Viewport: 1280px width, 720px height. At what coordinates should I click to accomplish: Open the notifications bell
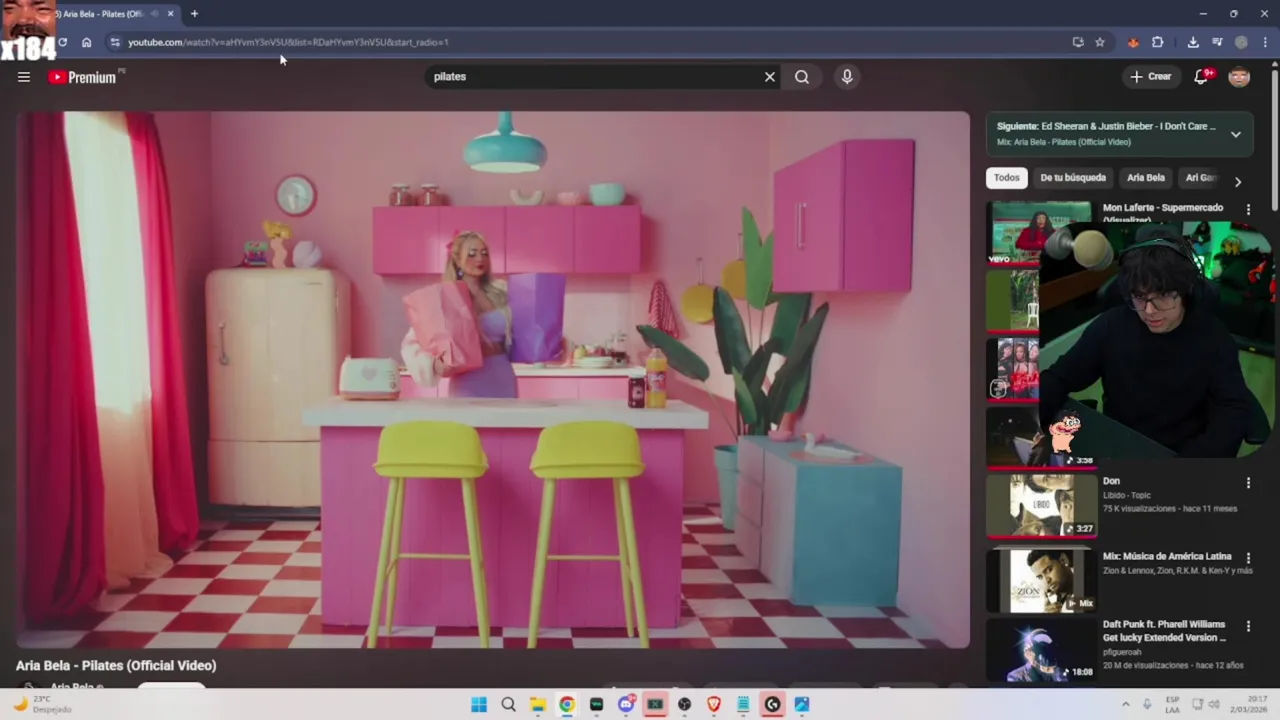tap(1201, 77)
